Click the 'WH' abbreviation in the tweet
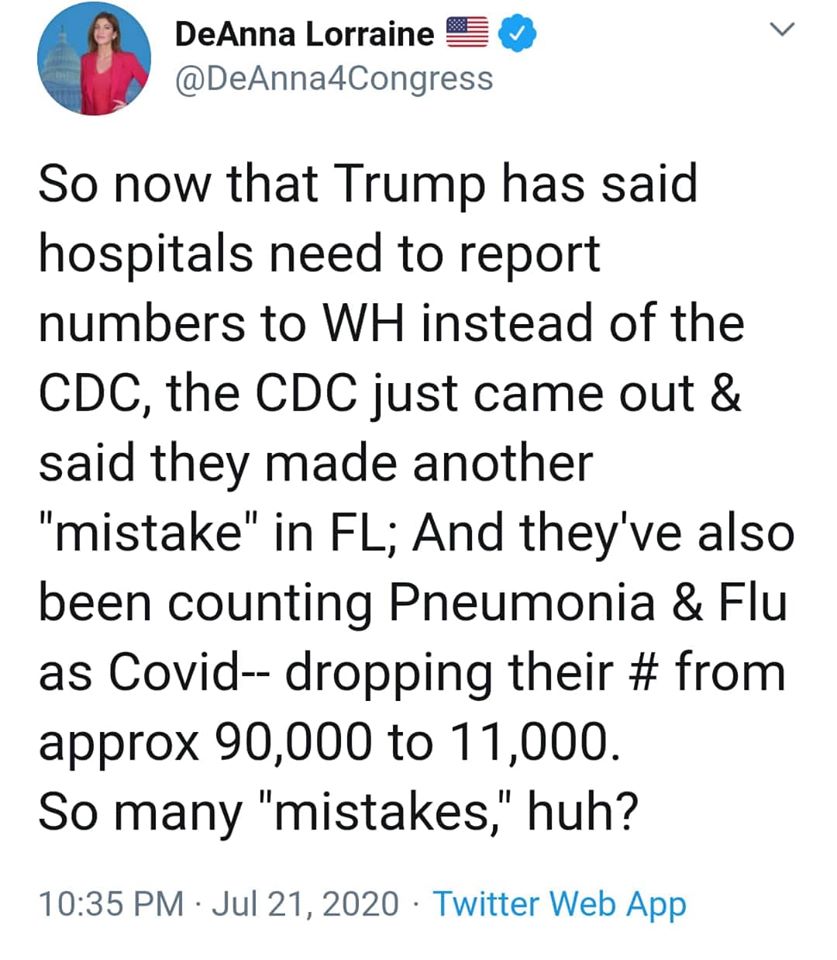This screenshot has width=837, height=960. [x=364, y=323]
